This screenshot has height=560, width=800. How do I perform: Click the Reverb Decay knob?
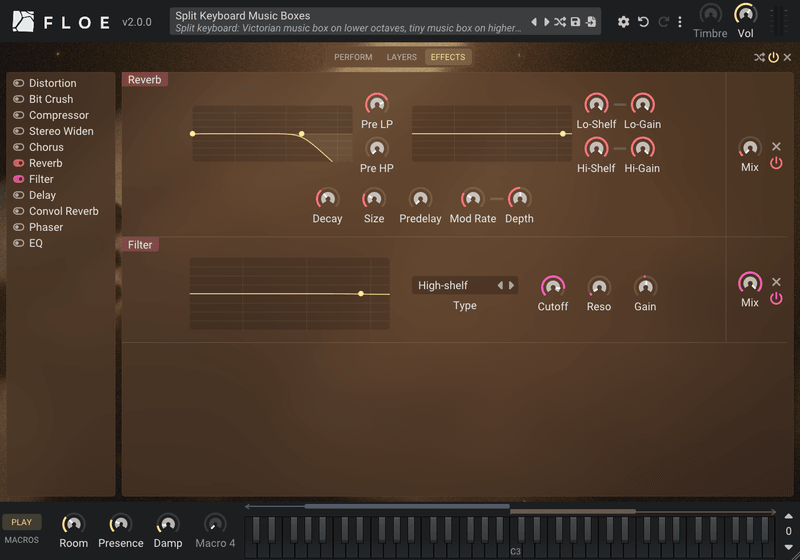(x=328, y=198)
